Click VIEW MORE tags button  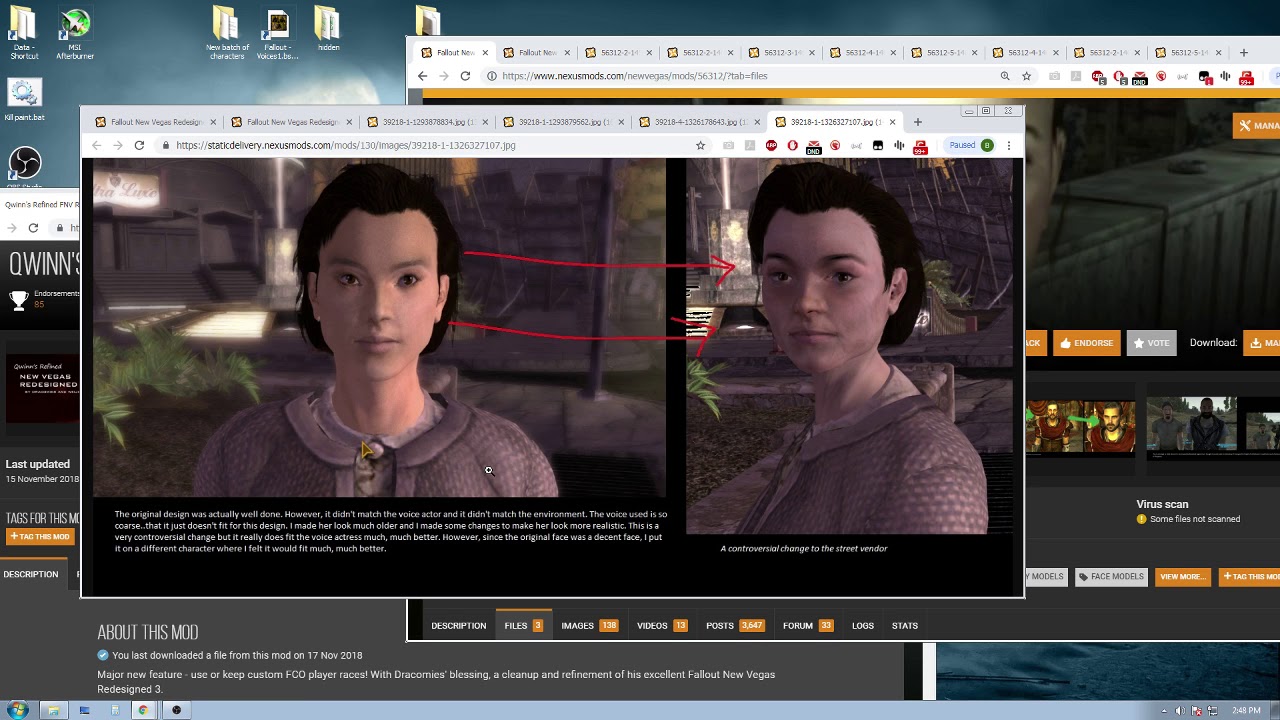click(1181, 577)
